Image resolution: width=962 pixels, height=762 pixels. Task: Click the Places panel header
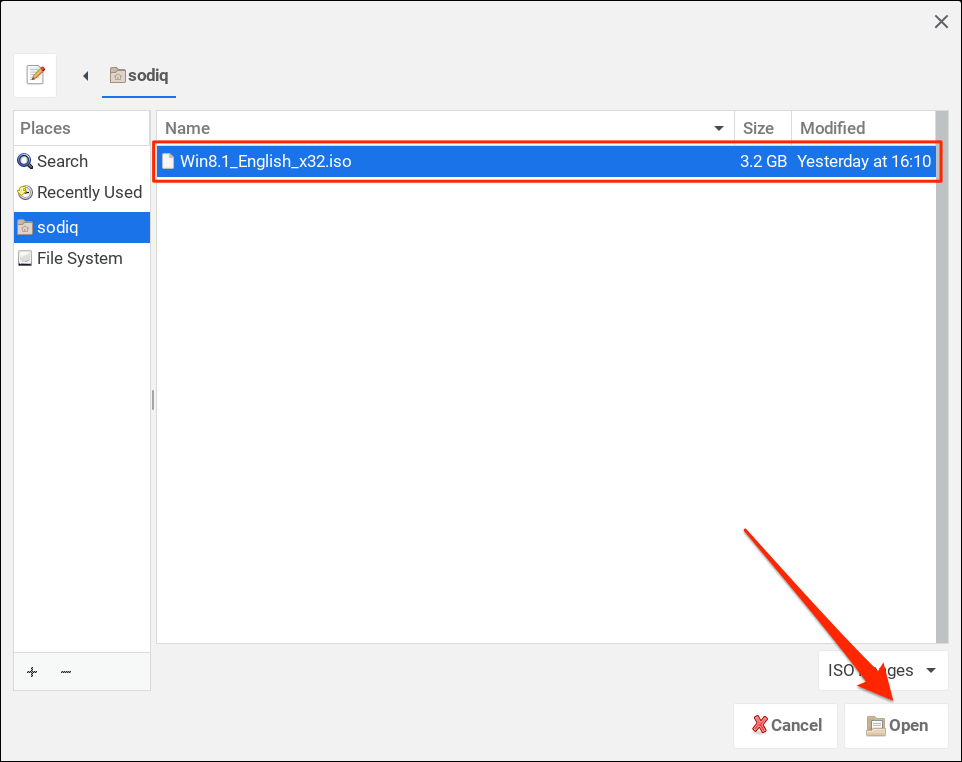(x=82, y=128)
